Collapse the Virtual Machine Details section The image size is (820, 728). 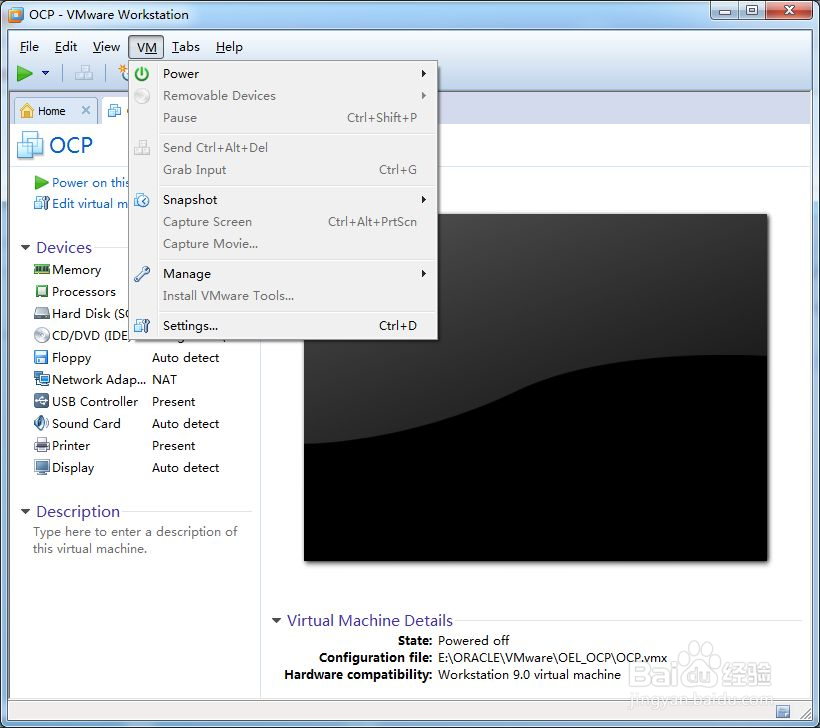(276, 620)
